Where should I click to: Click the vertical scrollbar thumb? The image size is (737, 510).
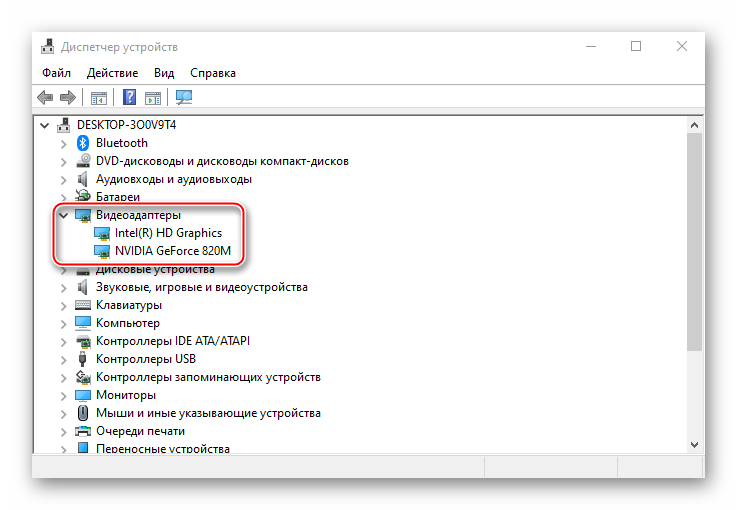click(x=694, y=242)
